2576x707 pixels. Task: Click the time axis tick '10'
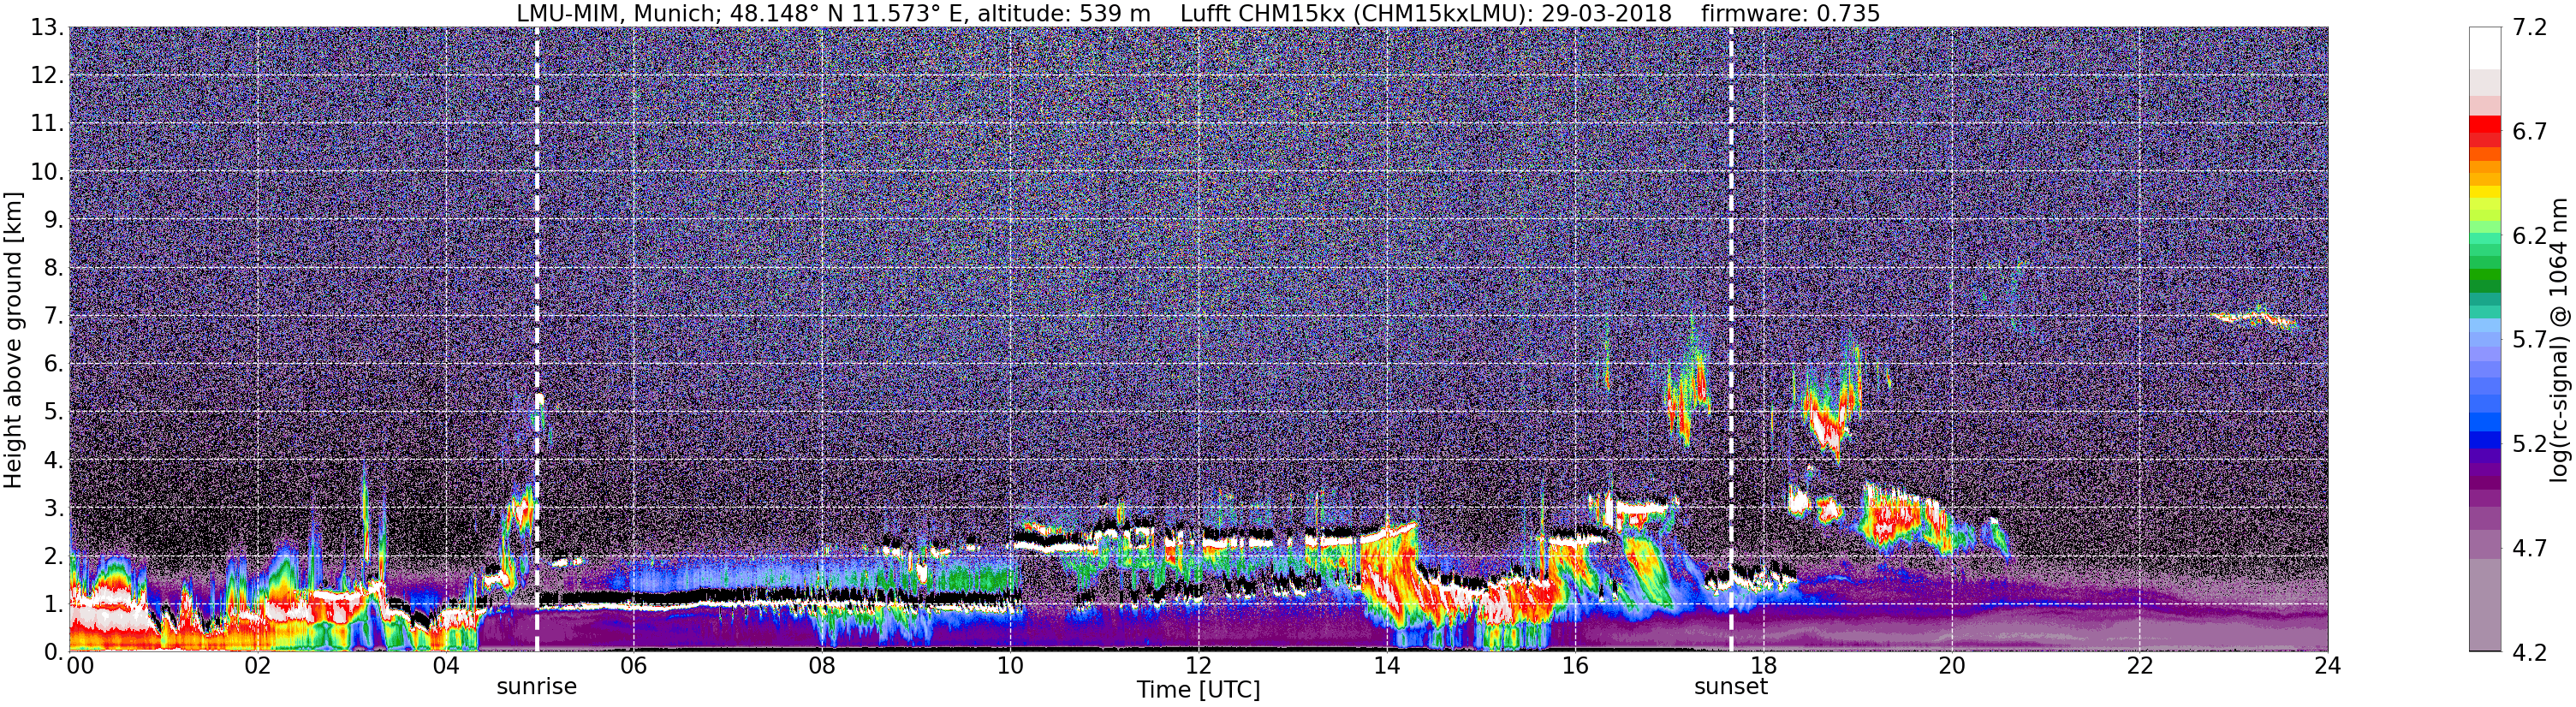tap(1010, 666)
